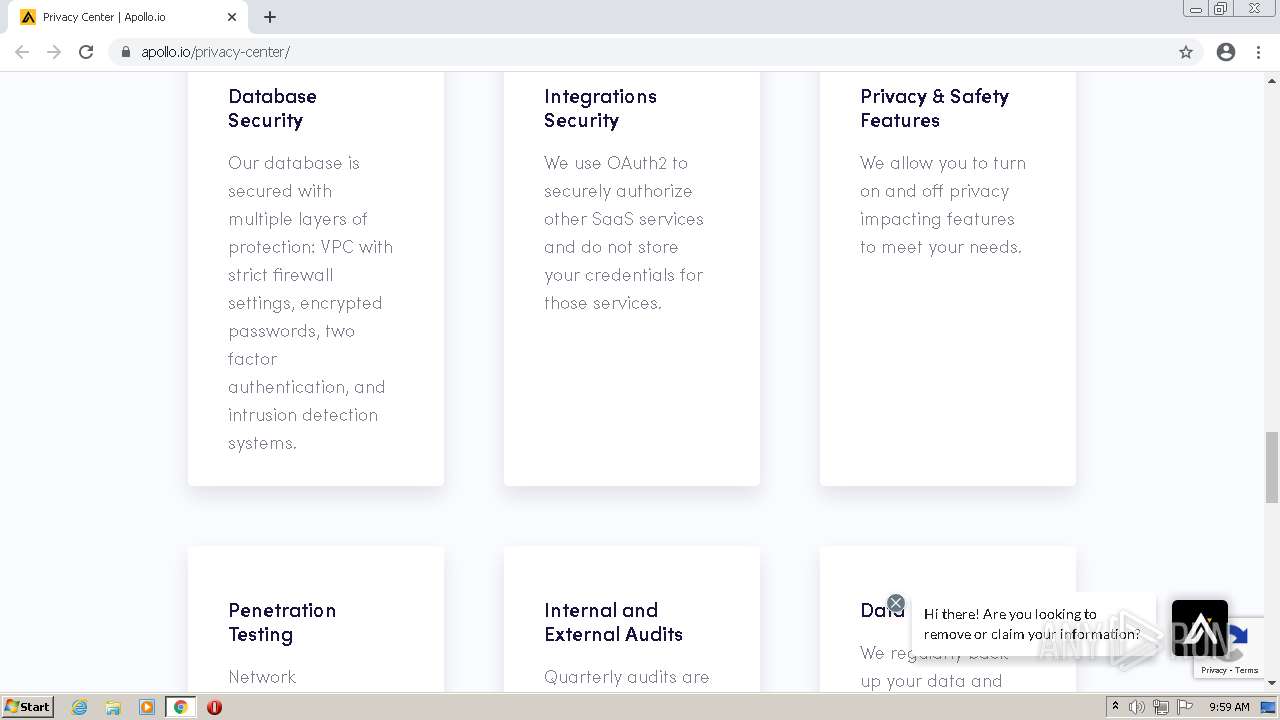The image size is (1280, 720).
Task: Open the Chrome profile avatar menu
Action: click(1226, 52)
